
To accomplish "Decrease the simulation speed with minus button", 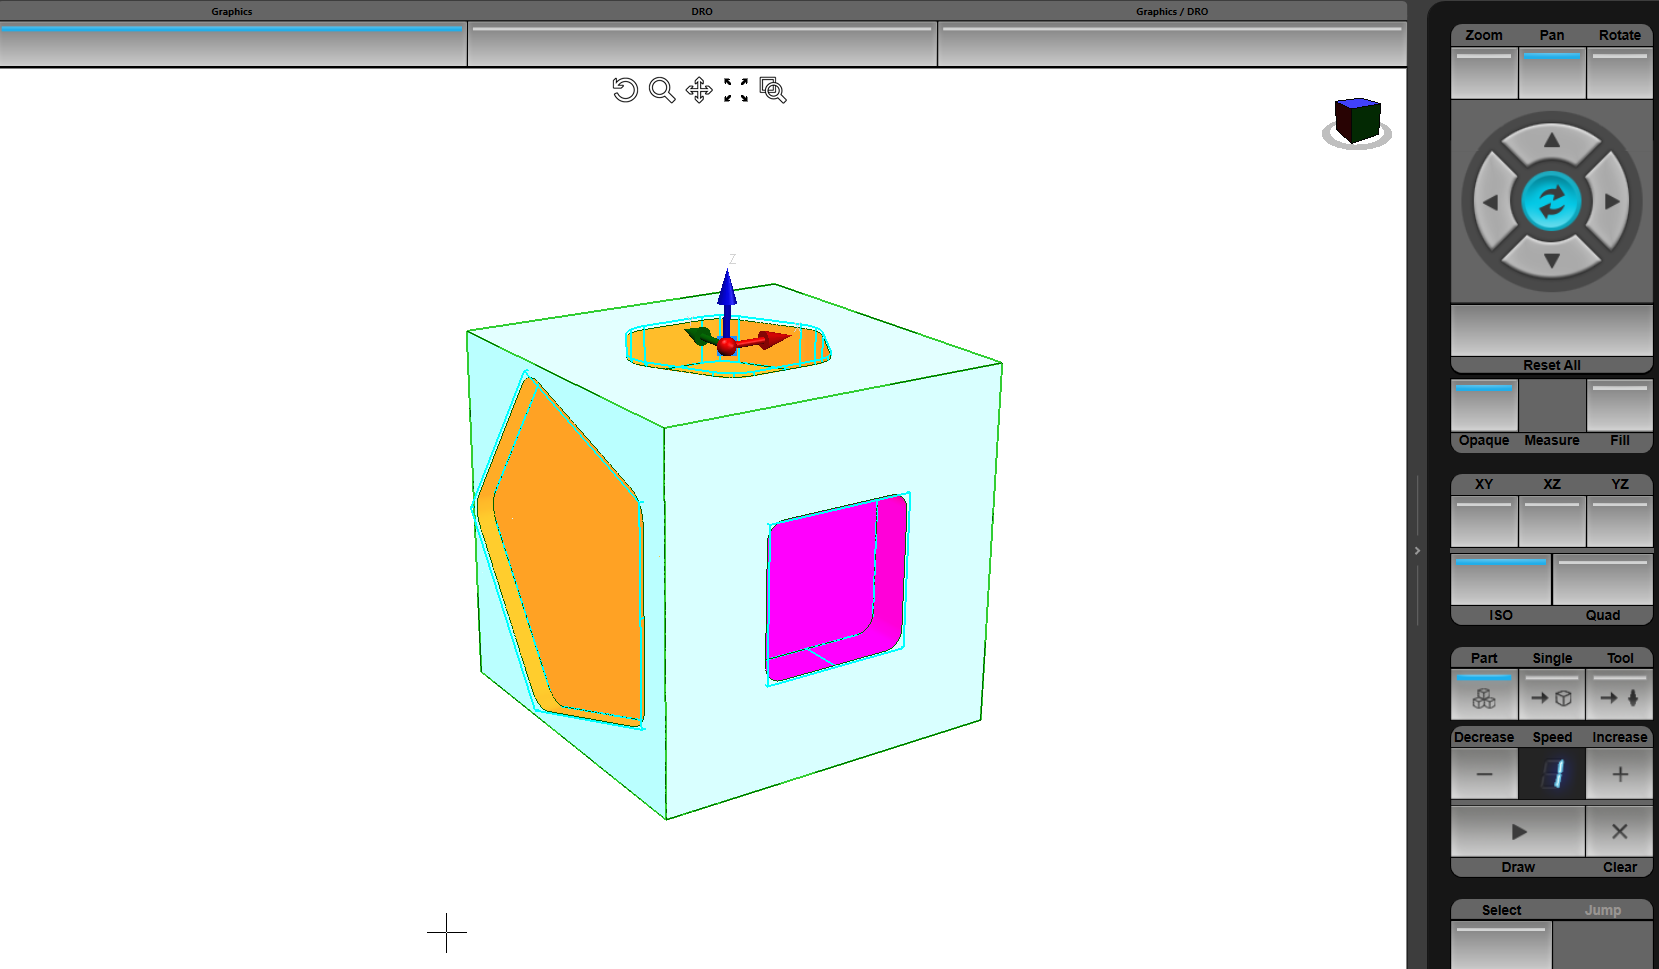I will [x=1484, y=774].
